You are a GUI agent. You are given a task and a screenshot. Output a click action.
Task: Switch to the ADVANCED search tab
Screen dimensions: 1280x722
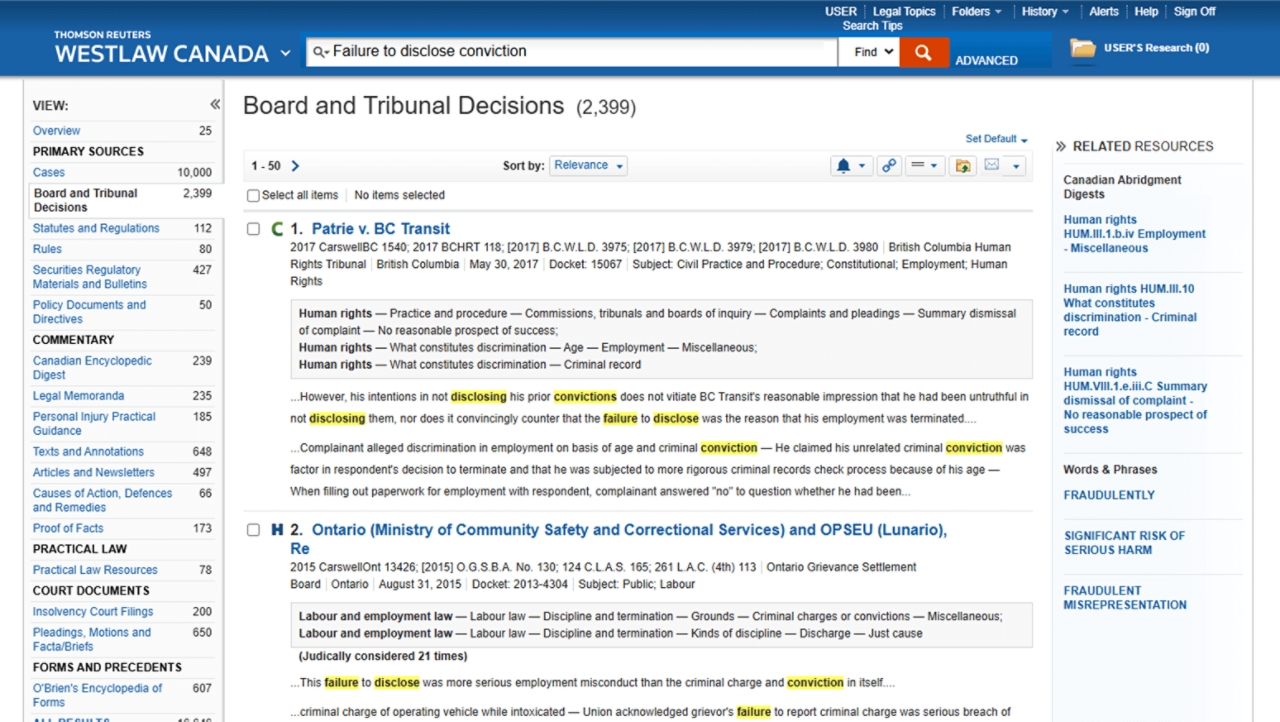pyautogui.click(x=987, y=60)
